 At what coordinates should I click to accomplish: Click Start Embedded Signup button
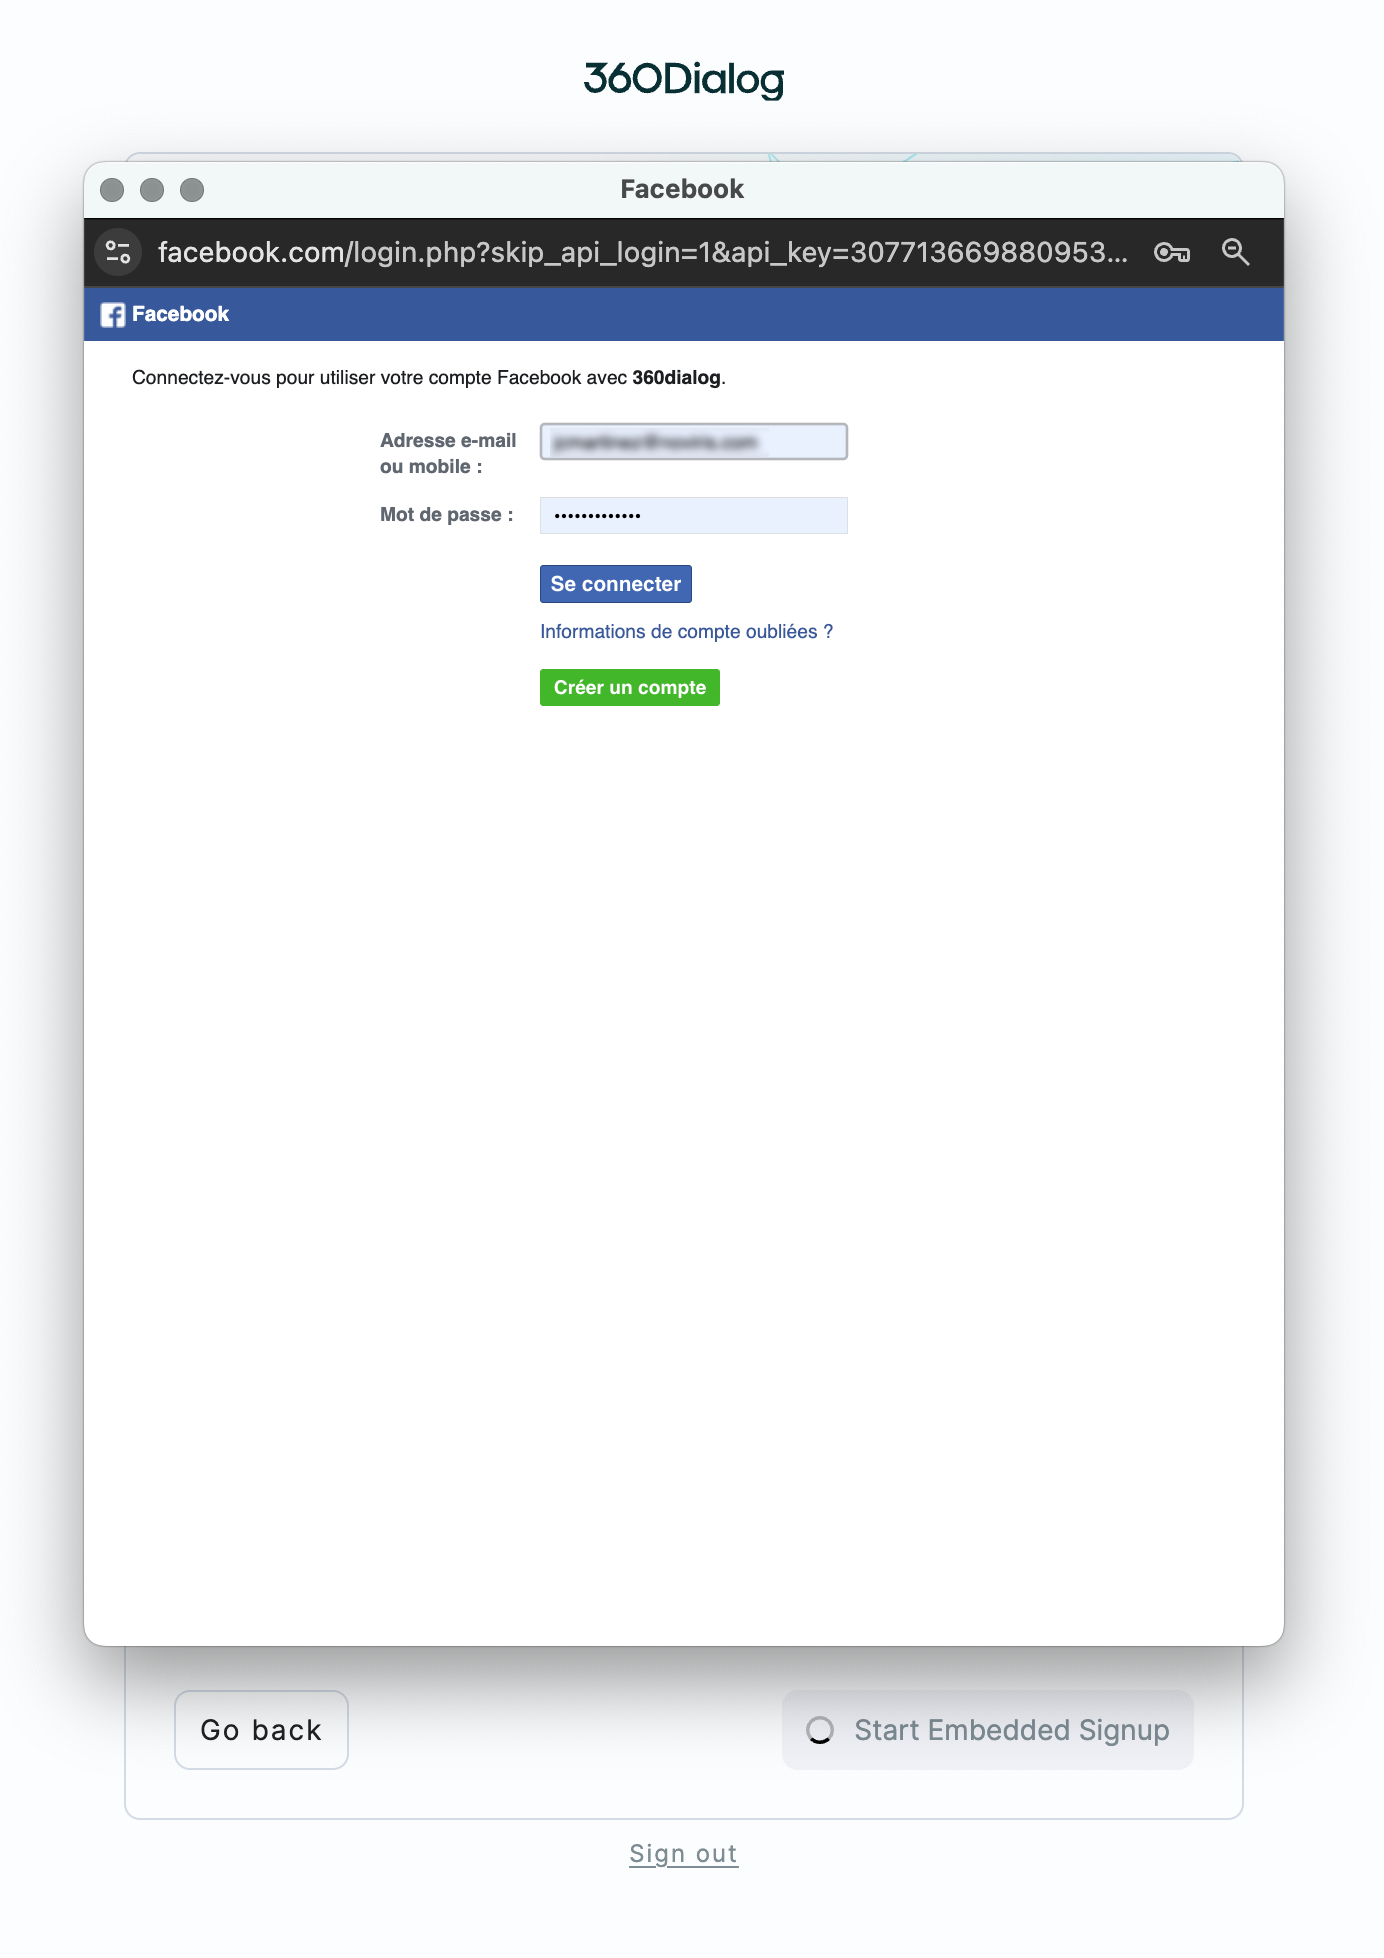(x=988, y=1730)
